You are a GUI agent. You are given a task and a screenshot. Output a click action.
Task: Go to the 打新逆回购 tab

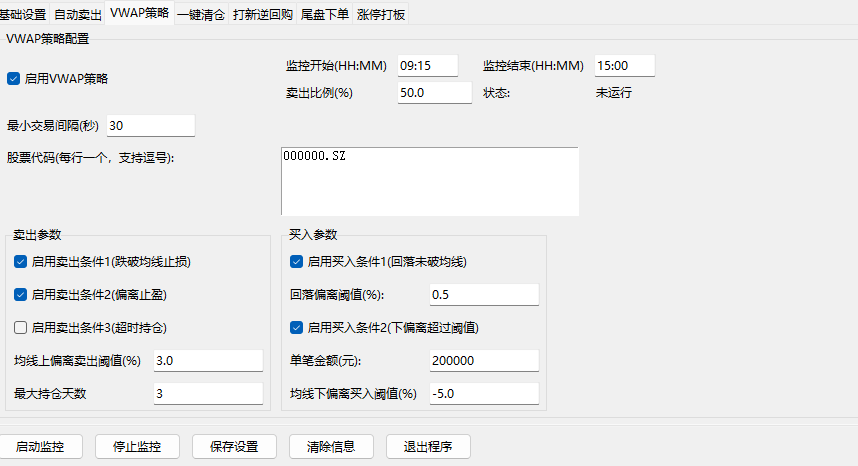263,14
